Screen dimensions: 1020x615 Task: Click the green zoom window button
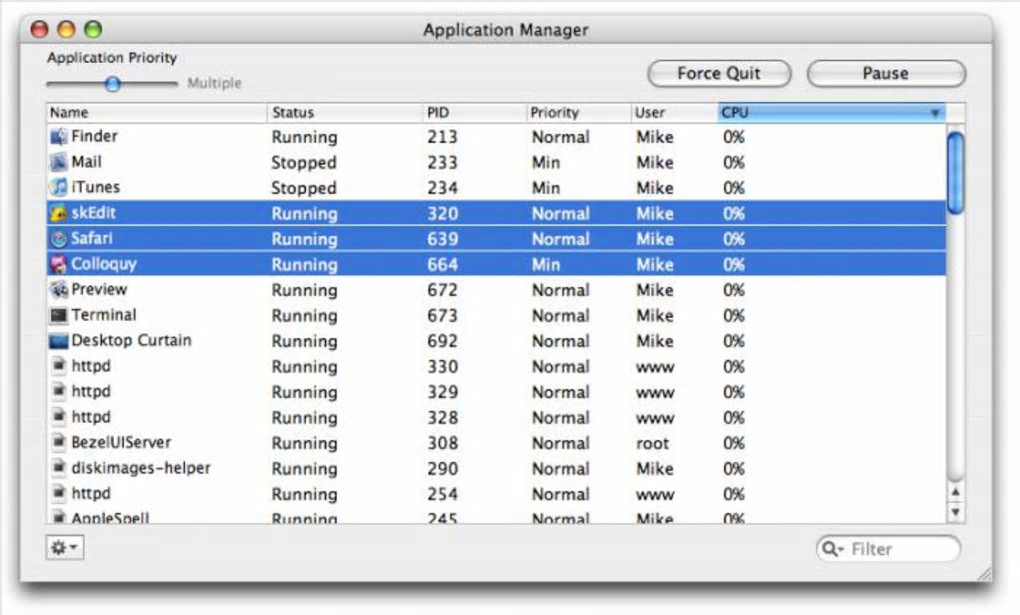93,29
